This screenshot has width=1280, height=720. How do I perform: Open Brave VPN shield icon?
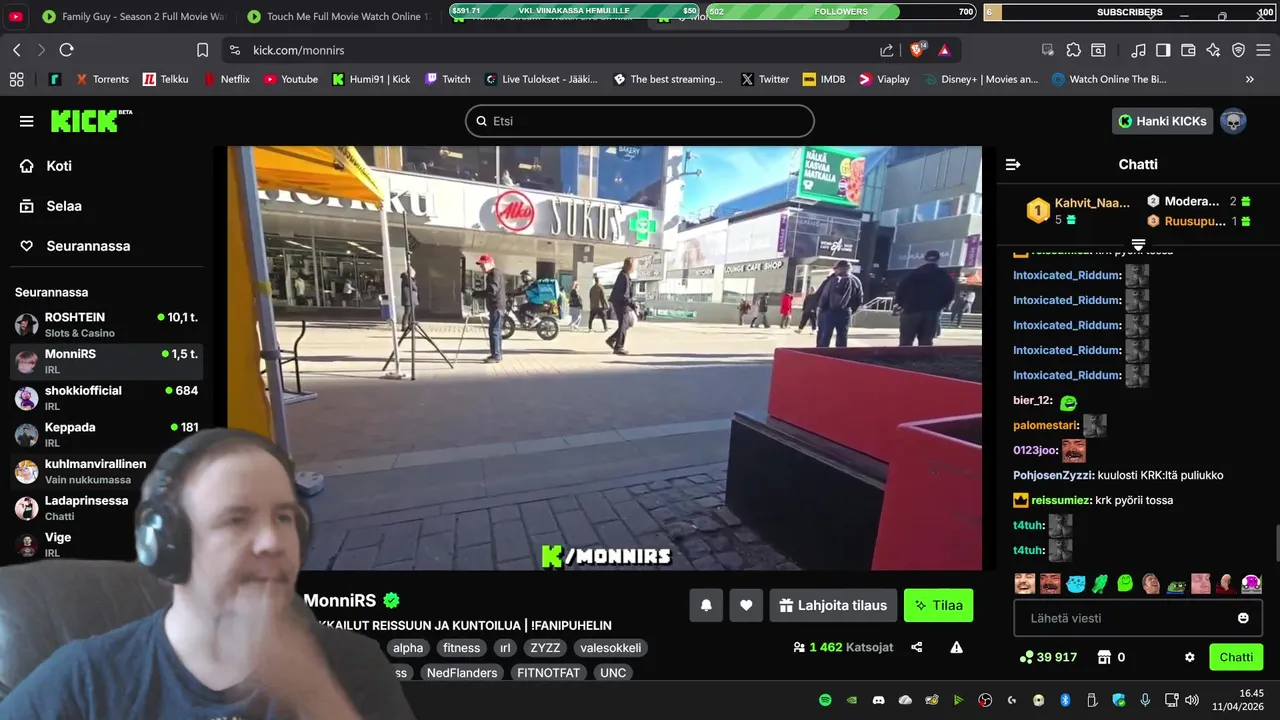tap(1238, 50)
